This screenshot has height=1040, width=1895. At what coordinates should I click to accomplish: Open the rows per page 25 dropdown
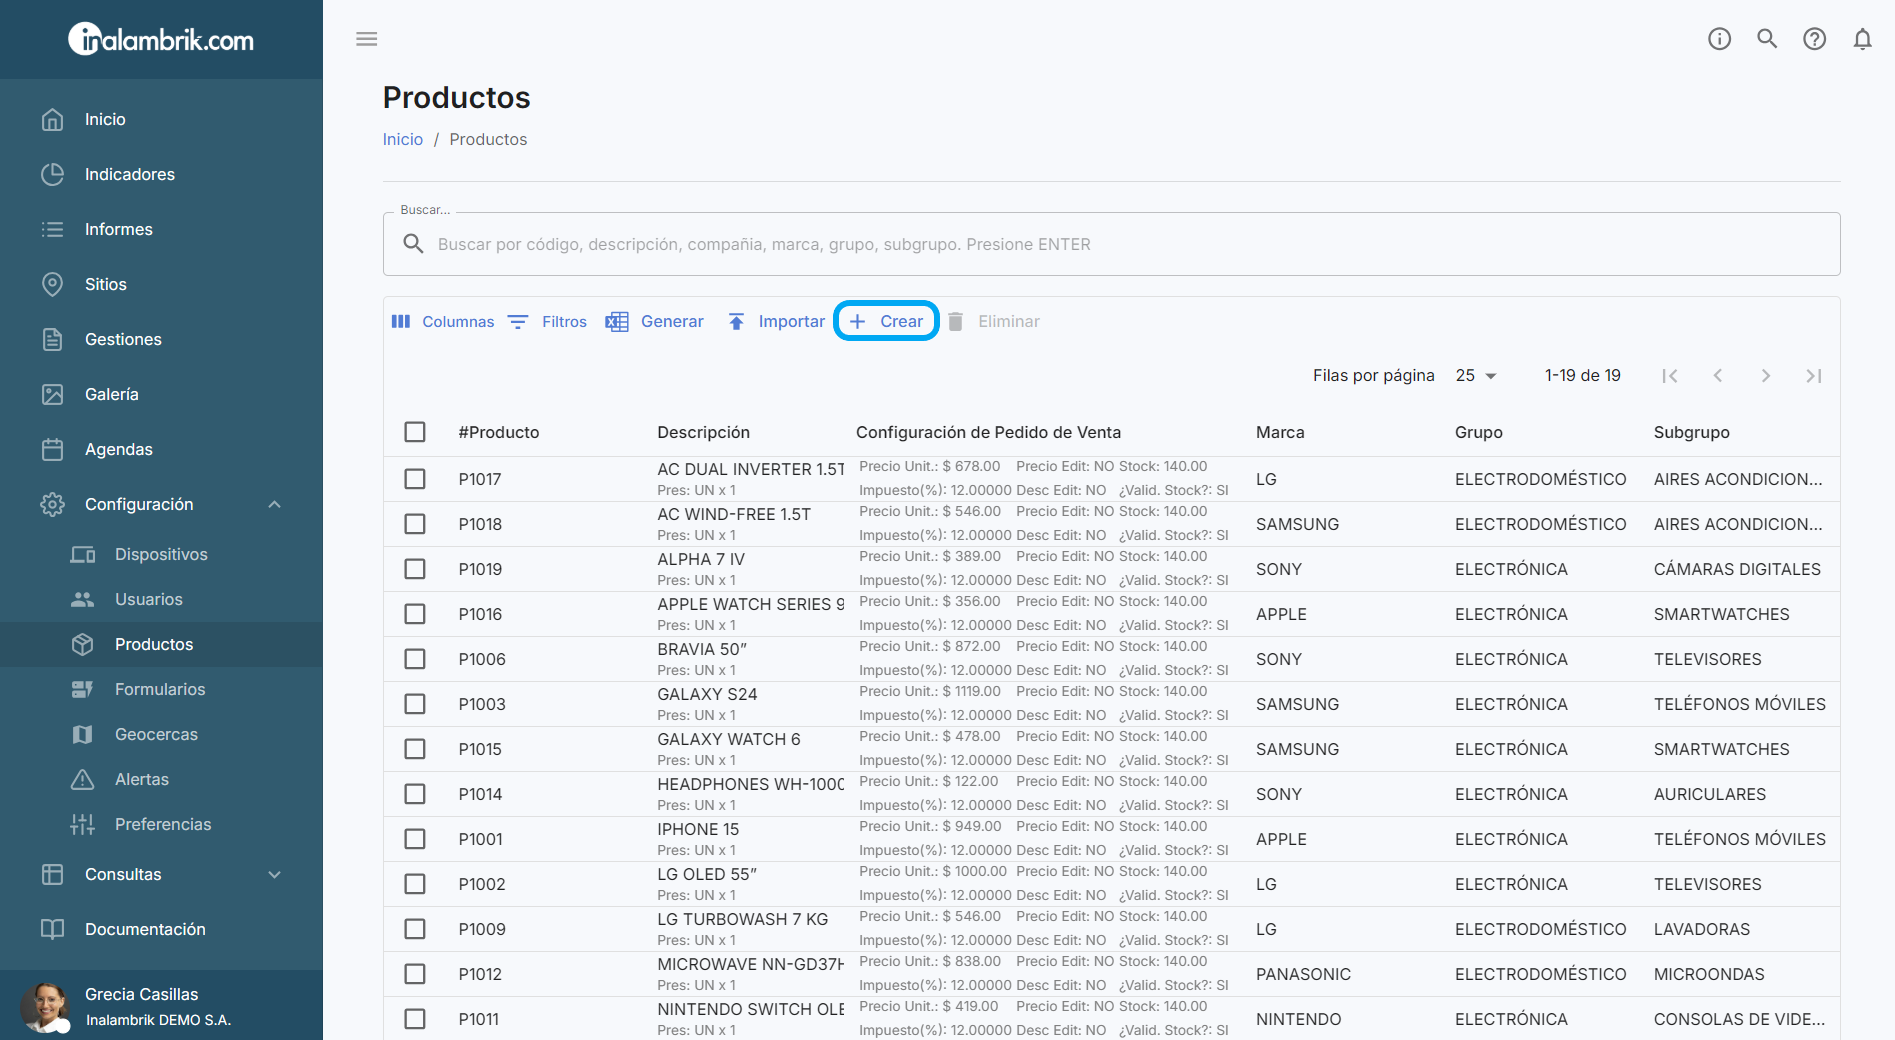(x=1476, y=375)
